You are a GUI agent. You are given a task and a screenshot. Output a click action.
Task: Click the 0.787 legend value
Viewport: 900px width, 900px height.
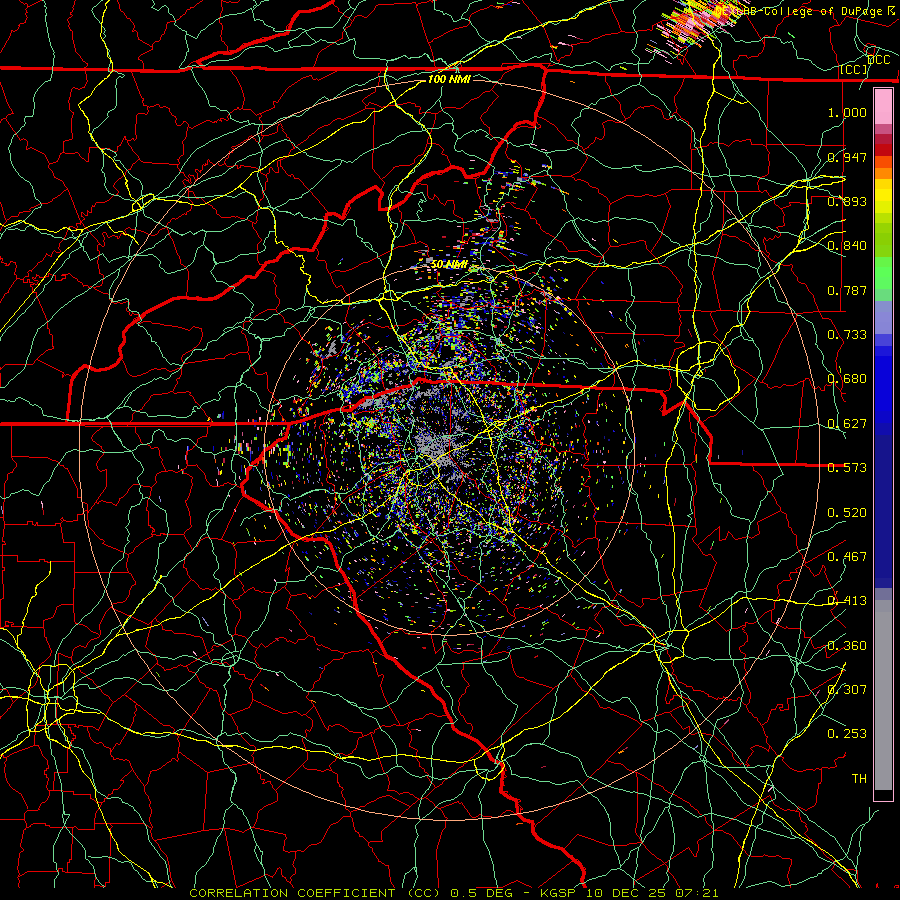[x=847, y=290]
